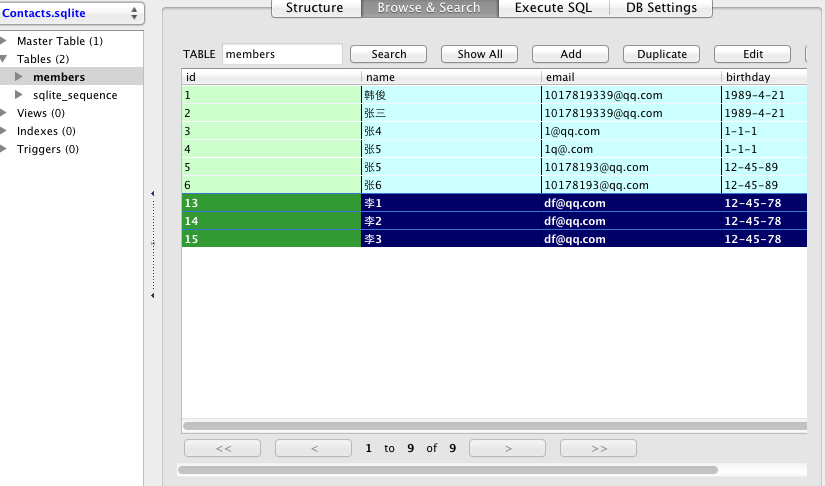Select the row with name 李1

pos(495,203)
